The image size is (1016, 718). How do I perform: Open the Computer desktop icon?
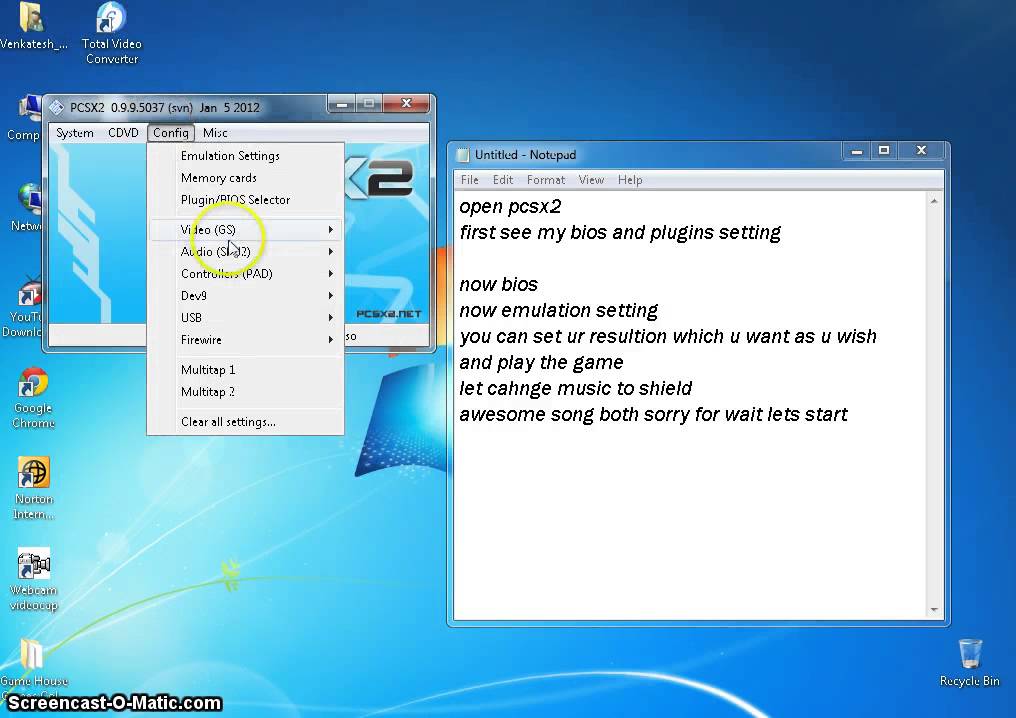click(x=25, y=118)
